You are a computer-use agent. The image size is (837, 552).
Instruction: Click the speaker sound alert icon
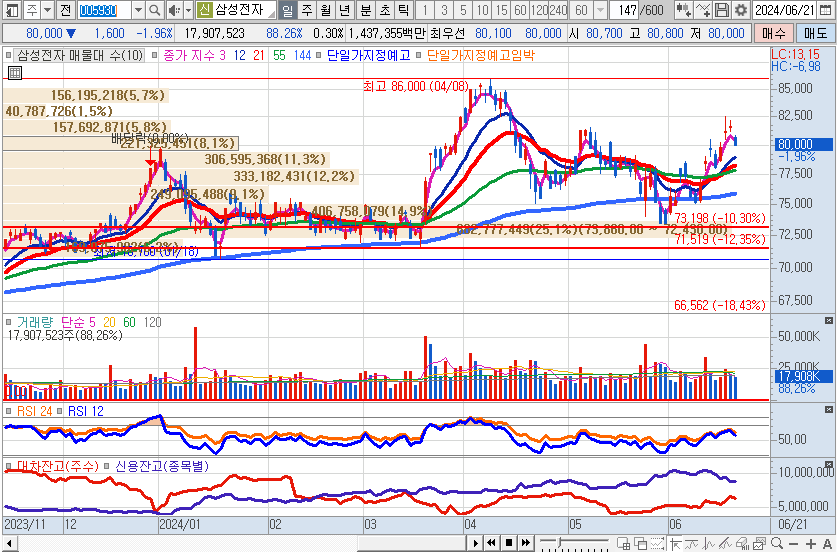[x=174, y=10]
